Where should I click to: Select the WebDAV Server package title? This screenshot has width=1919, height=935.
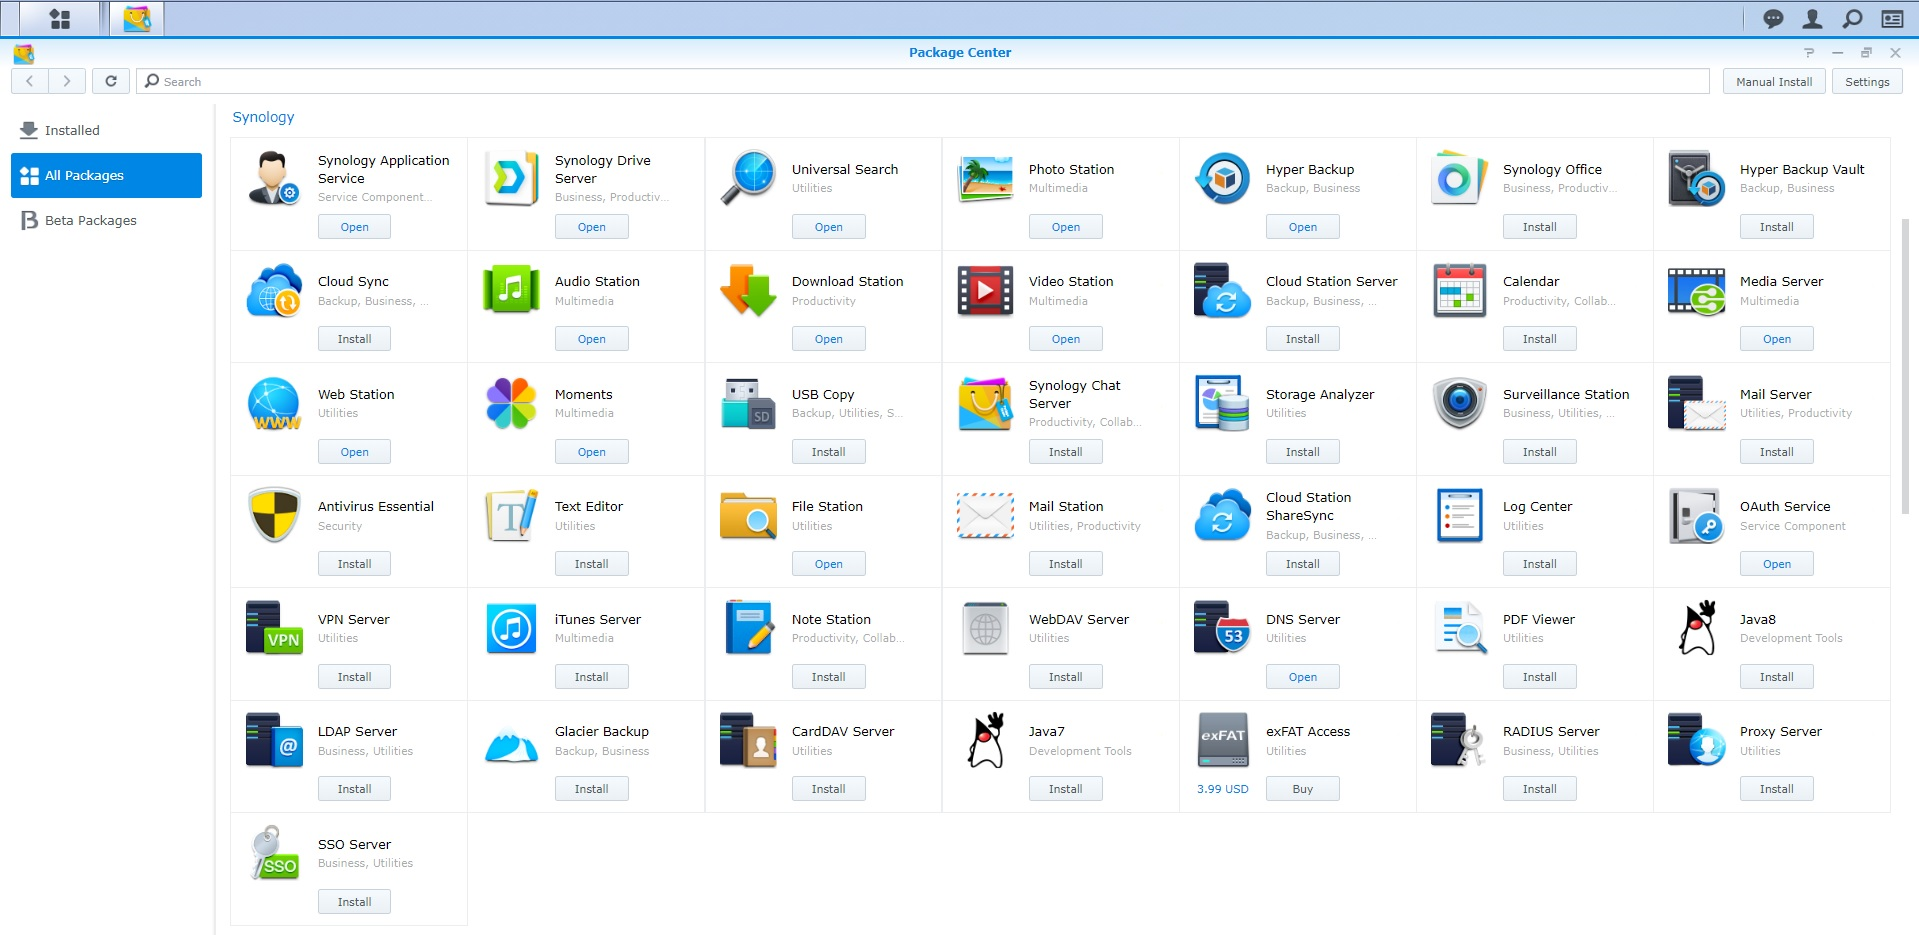1079,620
